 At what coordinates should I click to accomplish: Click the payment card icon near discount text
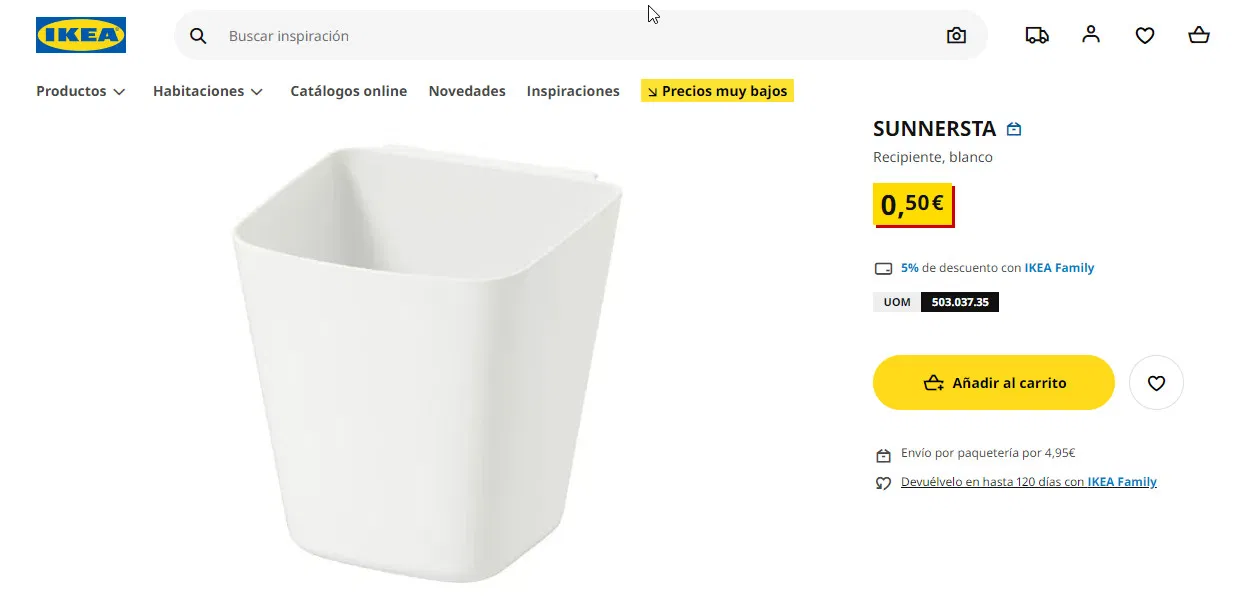[x=883, y=267]
